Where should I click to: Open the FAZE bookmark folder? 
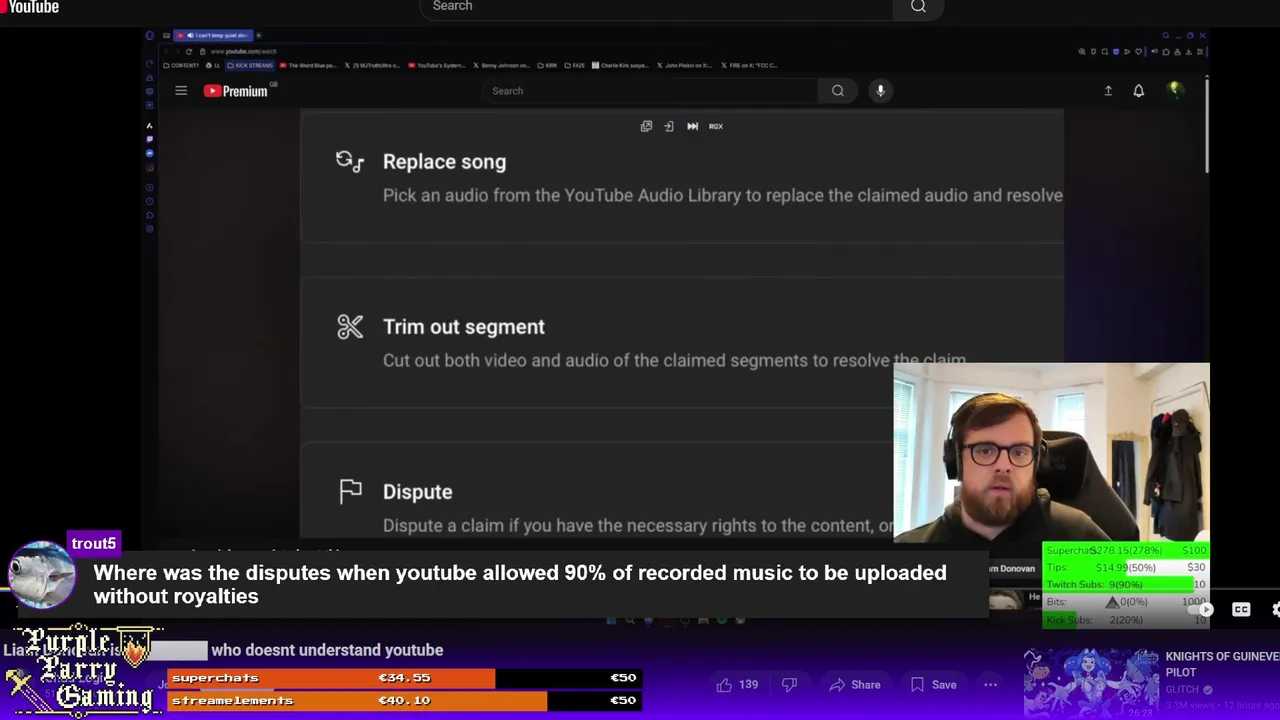click(574, 65)
